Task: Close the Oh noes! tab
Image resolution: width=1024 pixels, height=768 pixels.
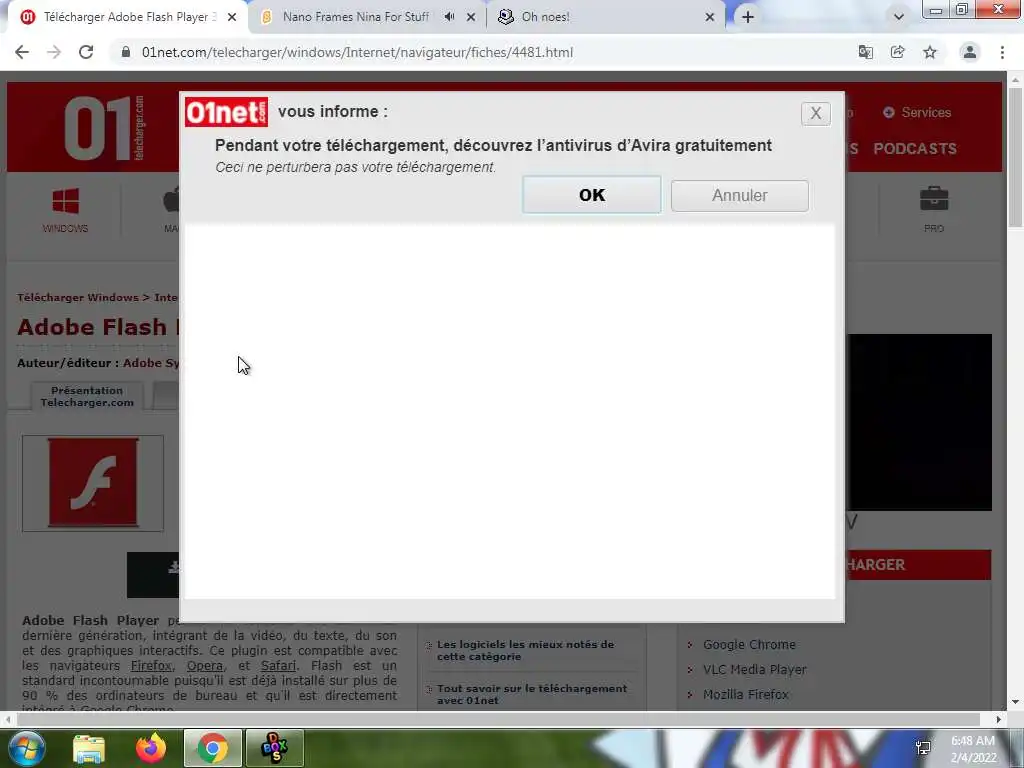Action: 710,17
